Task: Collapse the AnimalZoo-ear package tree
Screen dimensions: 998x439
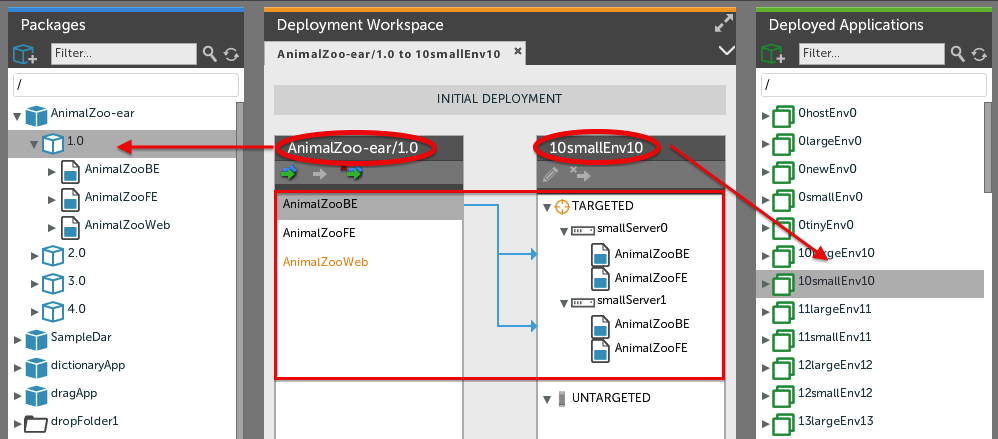Action: [17, 115]
